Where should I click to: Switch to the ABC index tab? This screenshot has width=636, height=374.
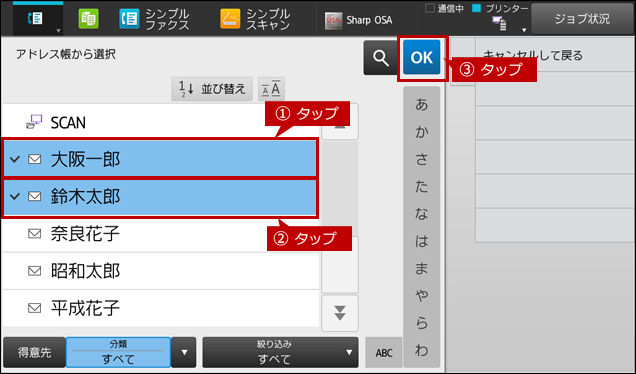[384, 353]
